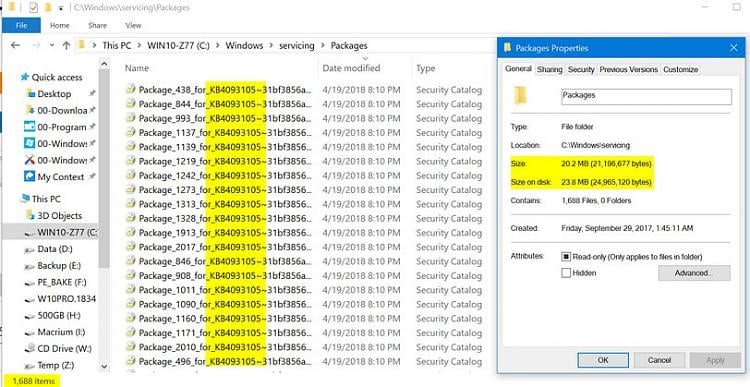Switch to the Customize tab in Properties
The width and height of the screenshot is (750, 387).
point(680,69)
